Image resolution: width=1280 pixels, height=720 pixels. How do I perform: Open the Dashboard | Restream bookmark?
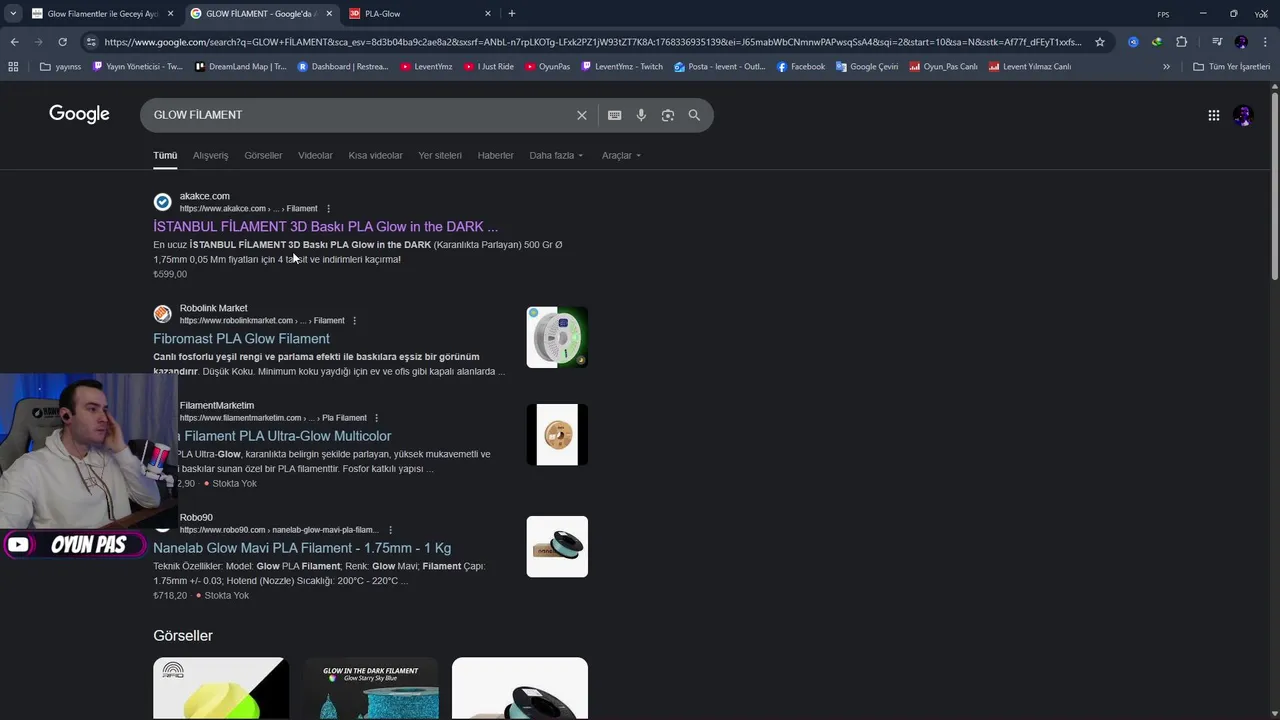[x=342, y=67]
